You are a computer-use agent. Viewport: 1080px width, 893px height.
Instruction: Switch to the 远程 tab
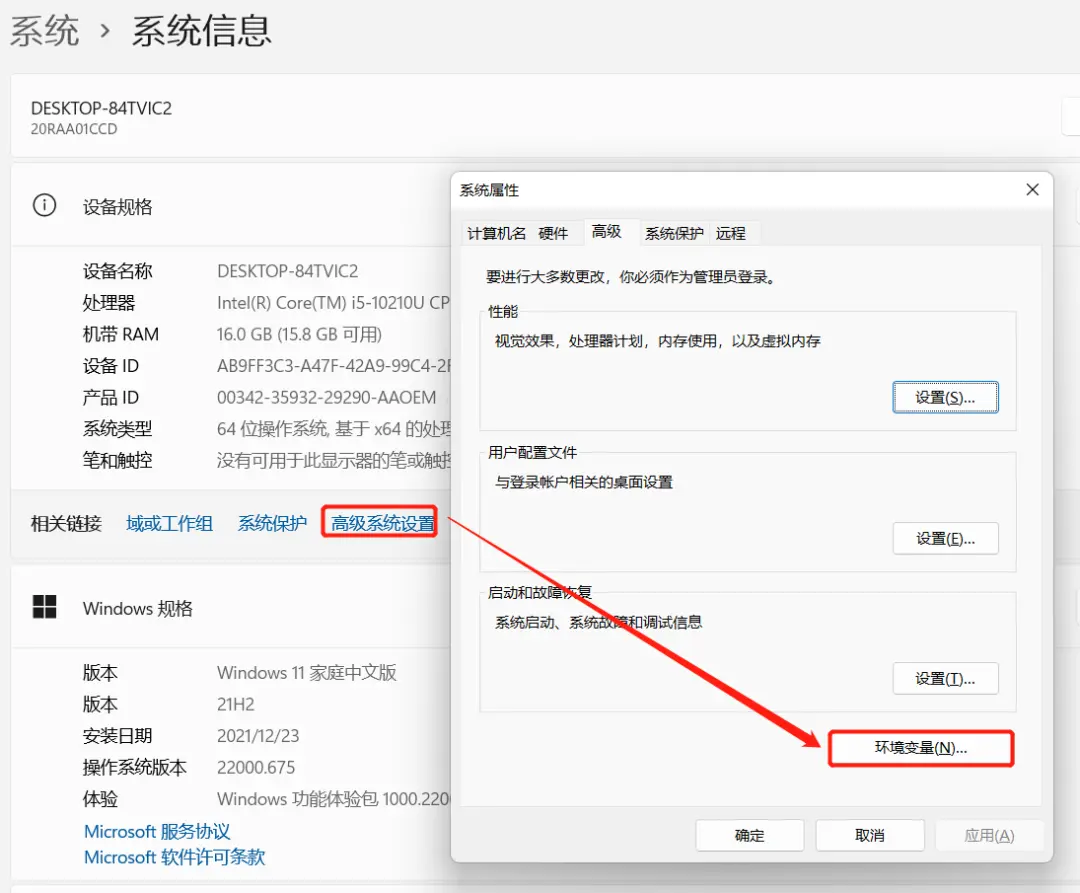click(730, 233)
